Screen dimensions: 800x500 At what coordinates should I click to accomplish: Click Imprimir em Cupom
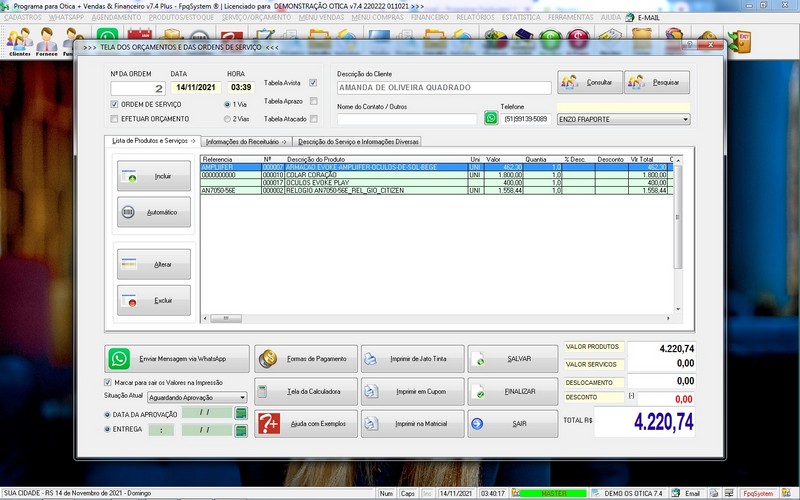point(413,391)
